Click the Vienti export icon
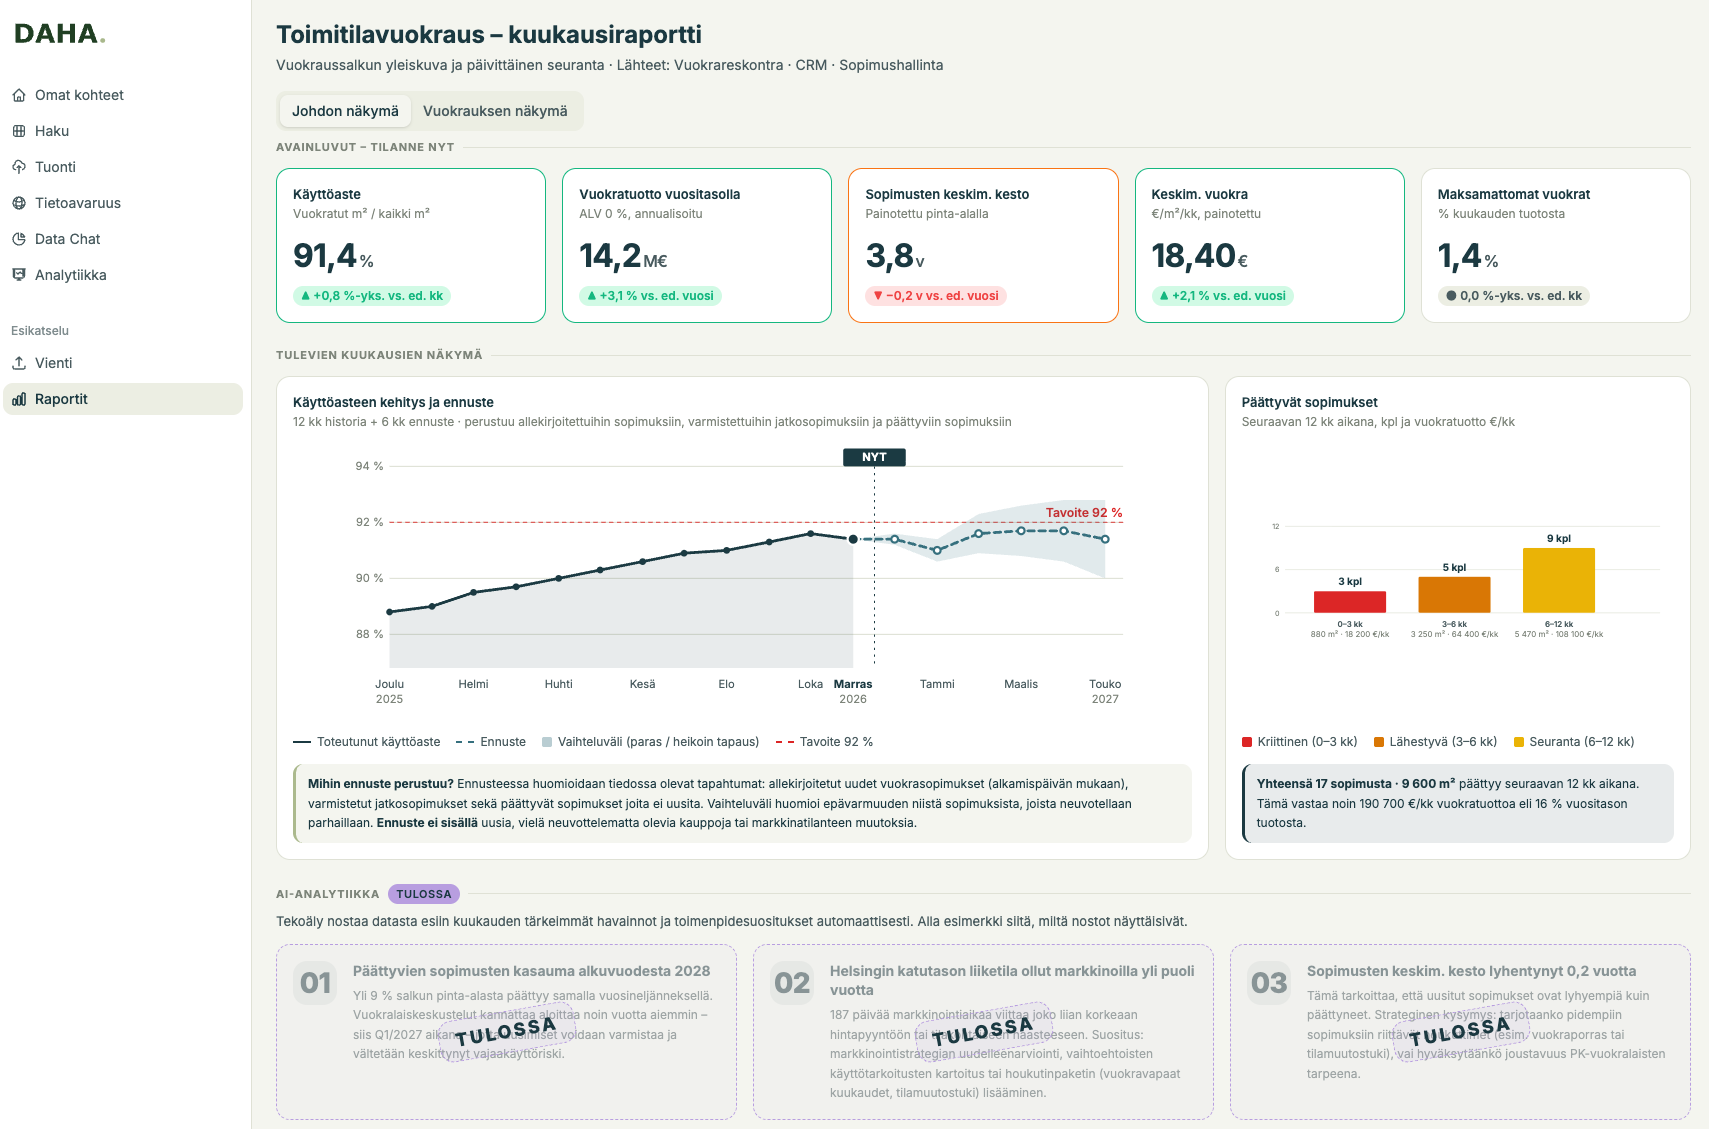 pos(19,363)
